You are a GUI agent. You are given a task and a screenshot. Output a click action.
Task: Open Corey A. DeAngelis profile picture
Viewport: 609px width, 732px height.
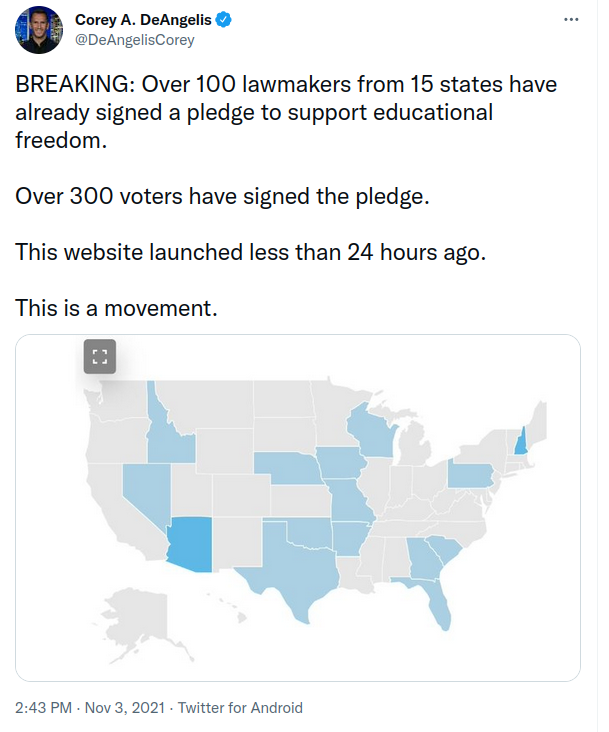pyautogui.click(x=39, y=30)
